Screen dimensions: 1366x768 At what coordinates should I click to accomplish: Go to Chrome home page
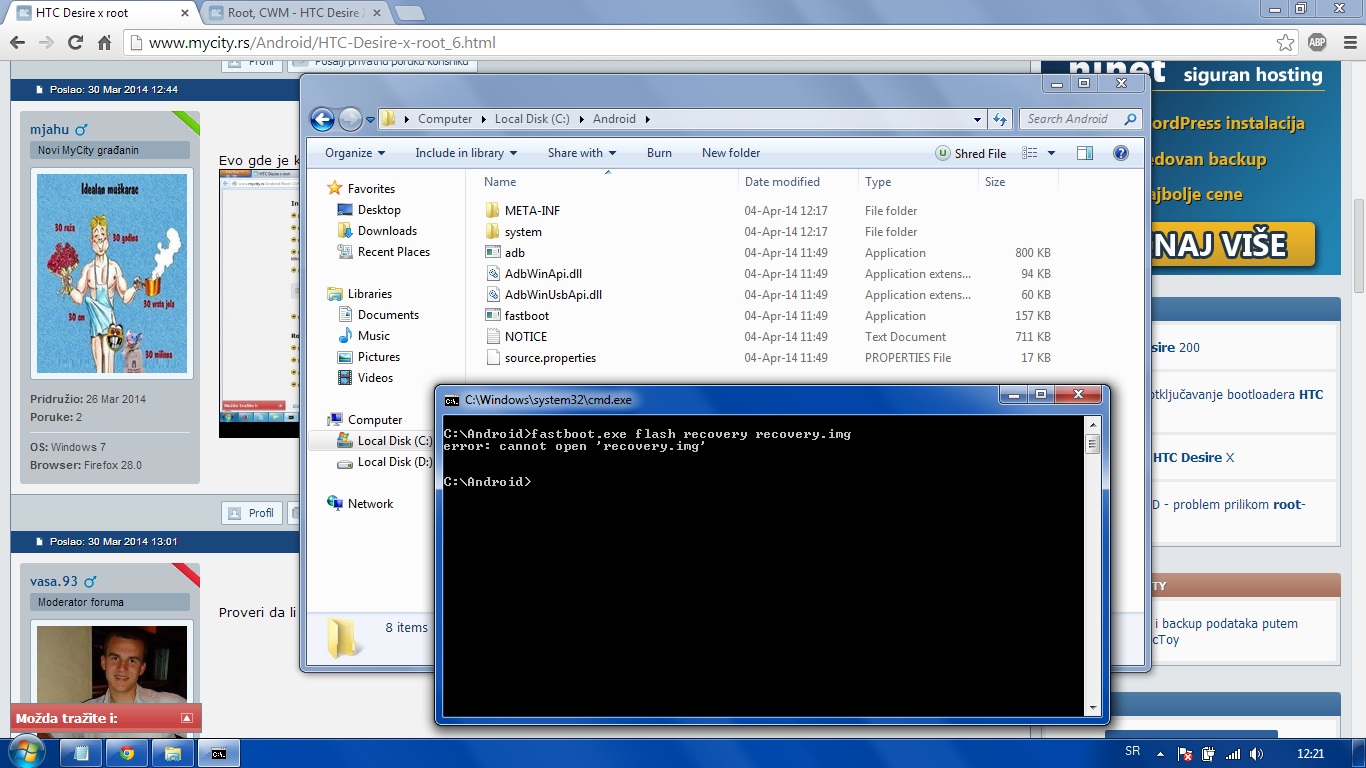104,43
